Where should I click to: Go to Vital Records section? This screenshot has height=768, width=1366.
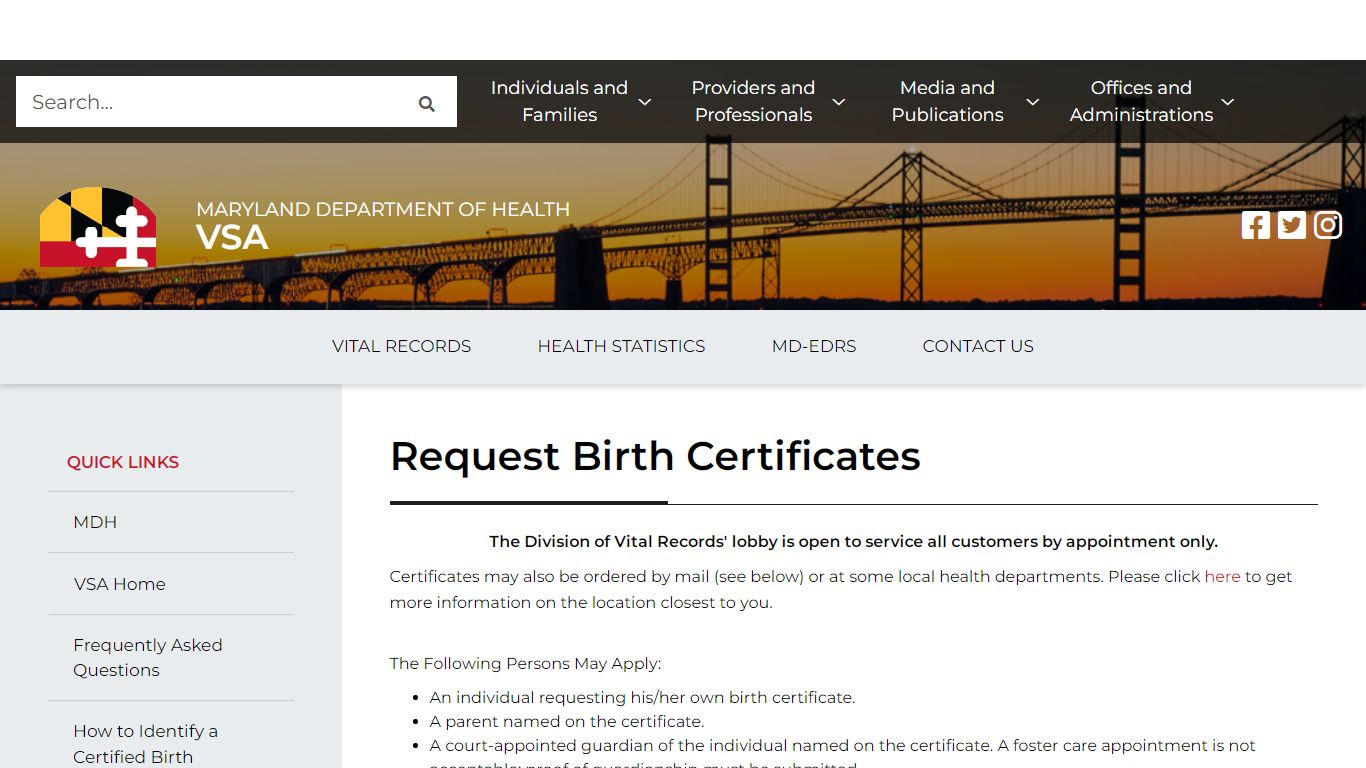coord(401,346)
